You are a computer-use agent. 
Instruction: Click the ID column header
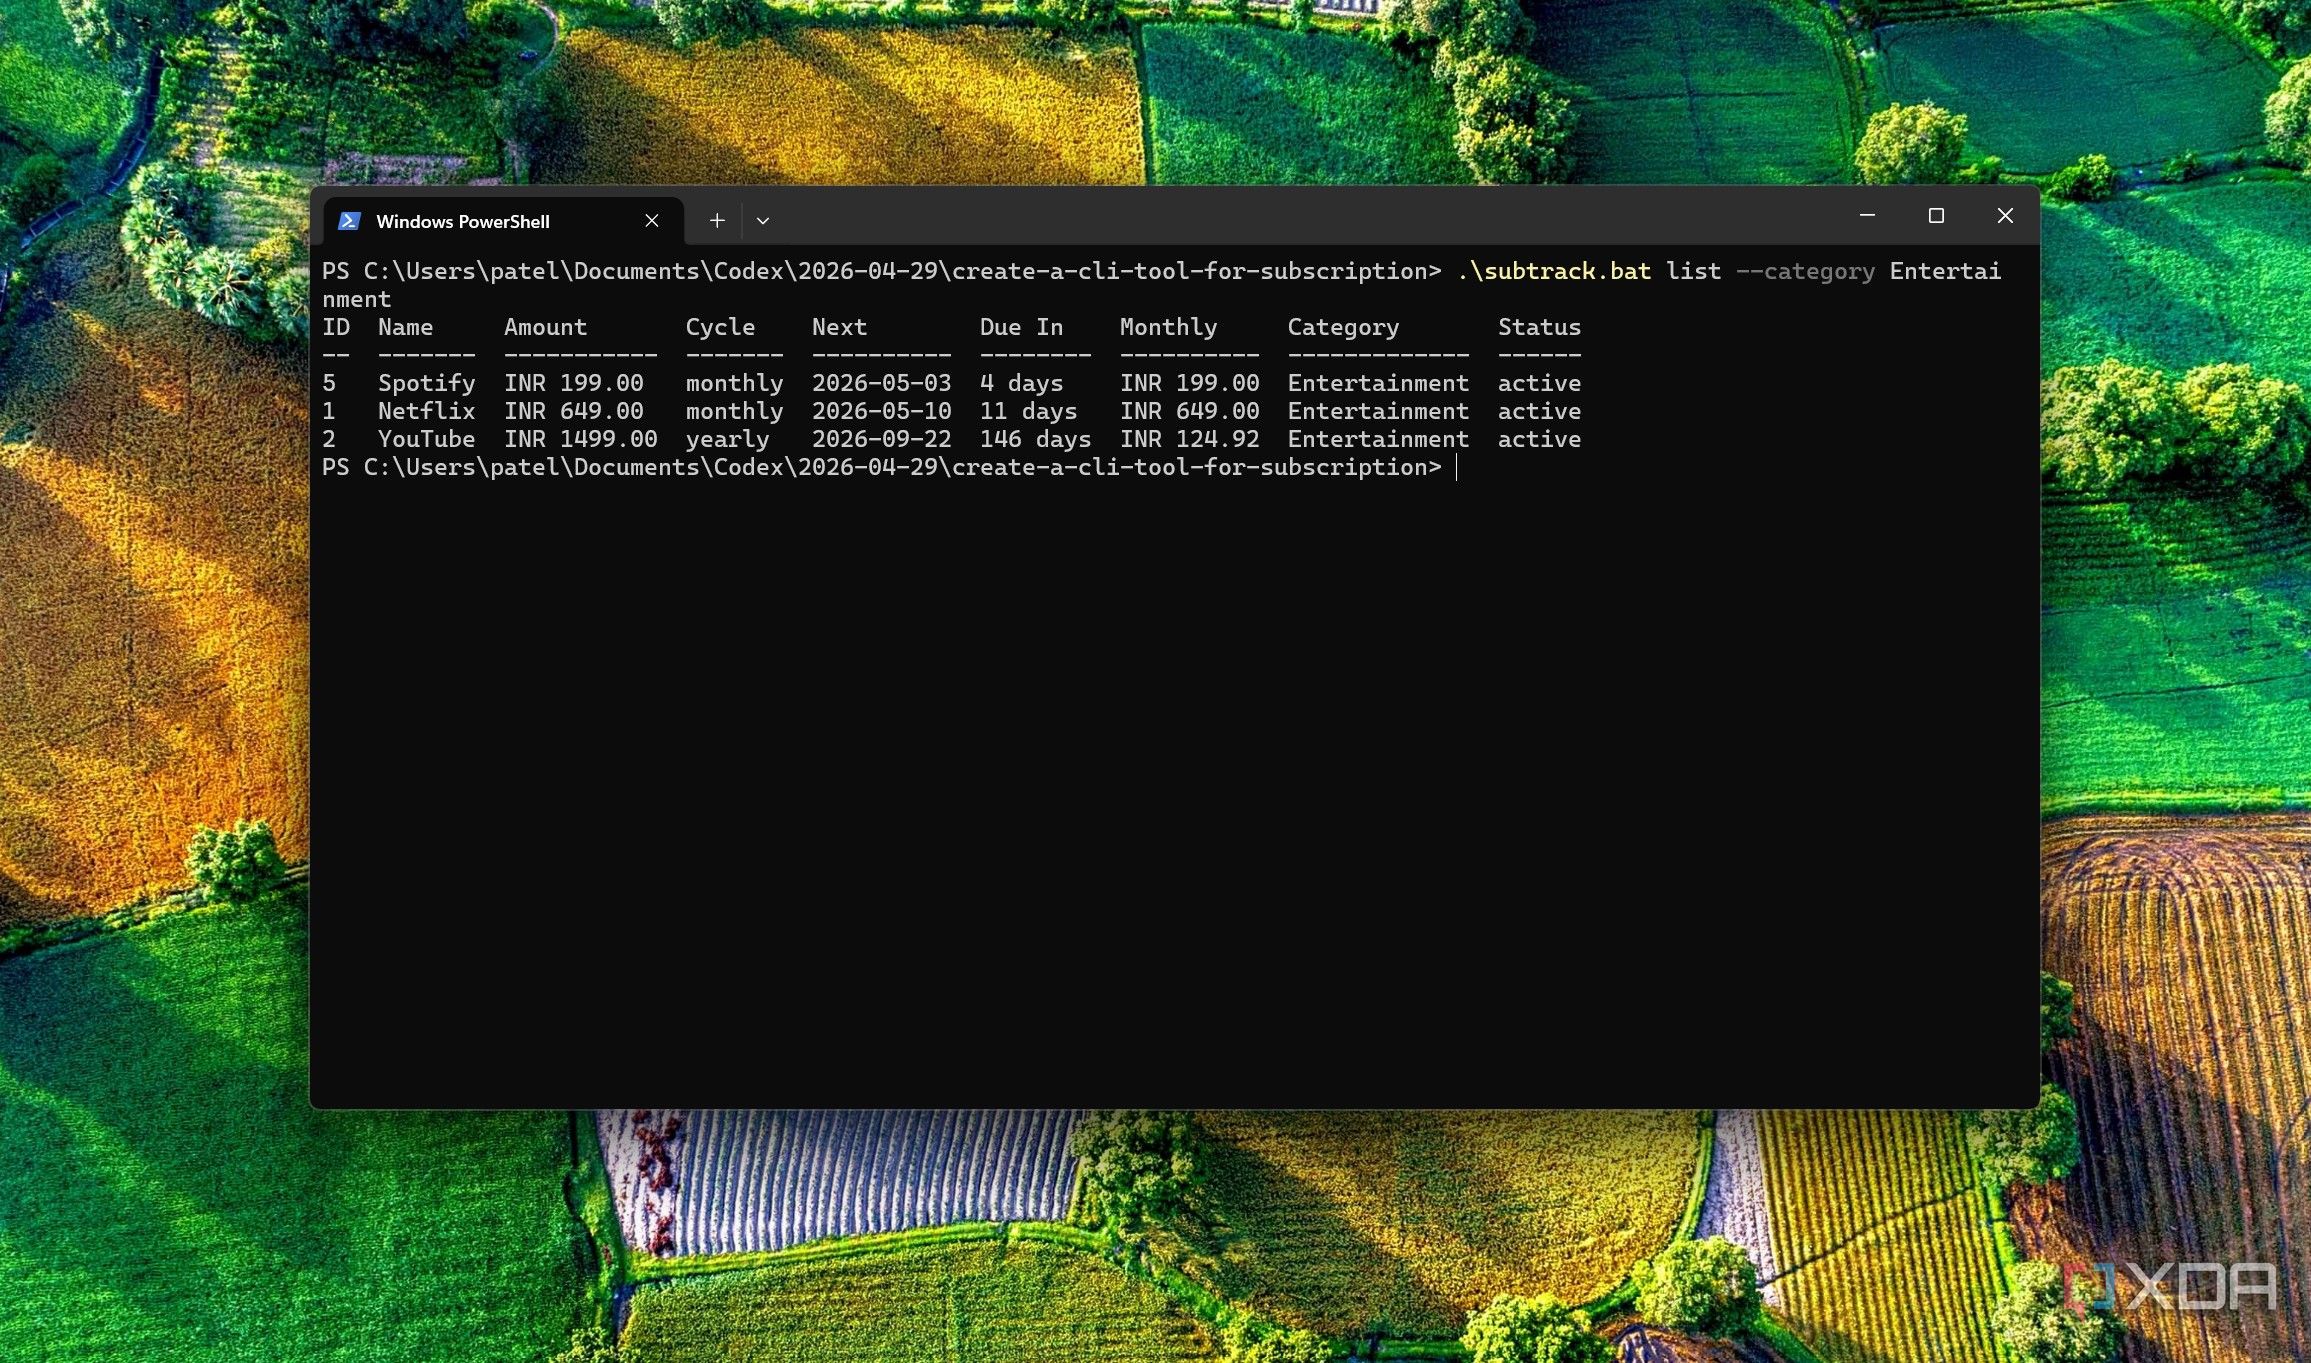pos(336,327)
